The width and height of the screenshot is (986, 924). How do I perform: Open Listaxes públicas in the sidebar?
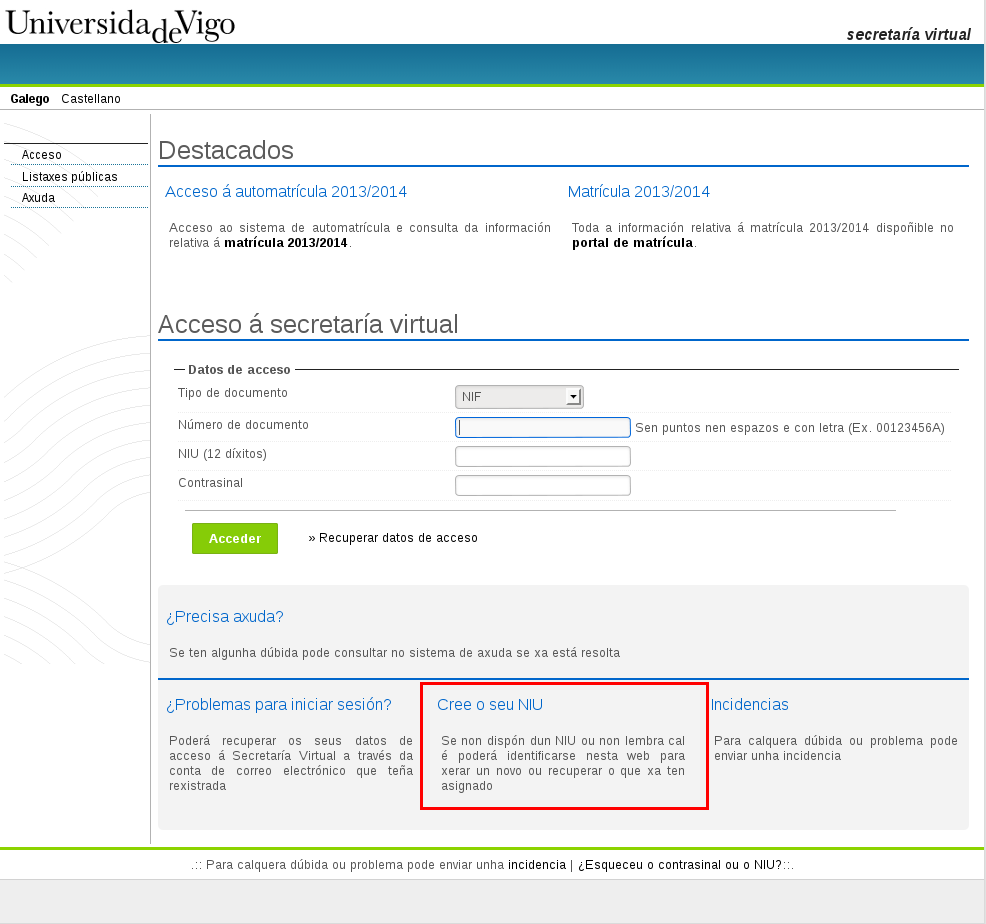70,177
